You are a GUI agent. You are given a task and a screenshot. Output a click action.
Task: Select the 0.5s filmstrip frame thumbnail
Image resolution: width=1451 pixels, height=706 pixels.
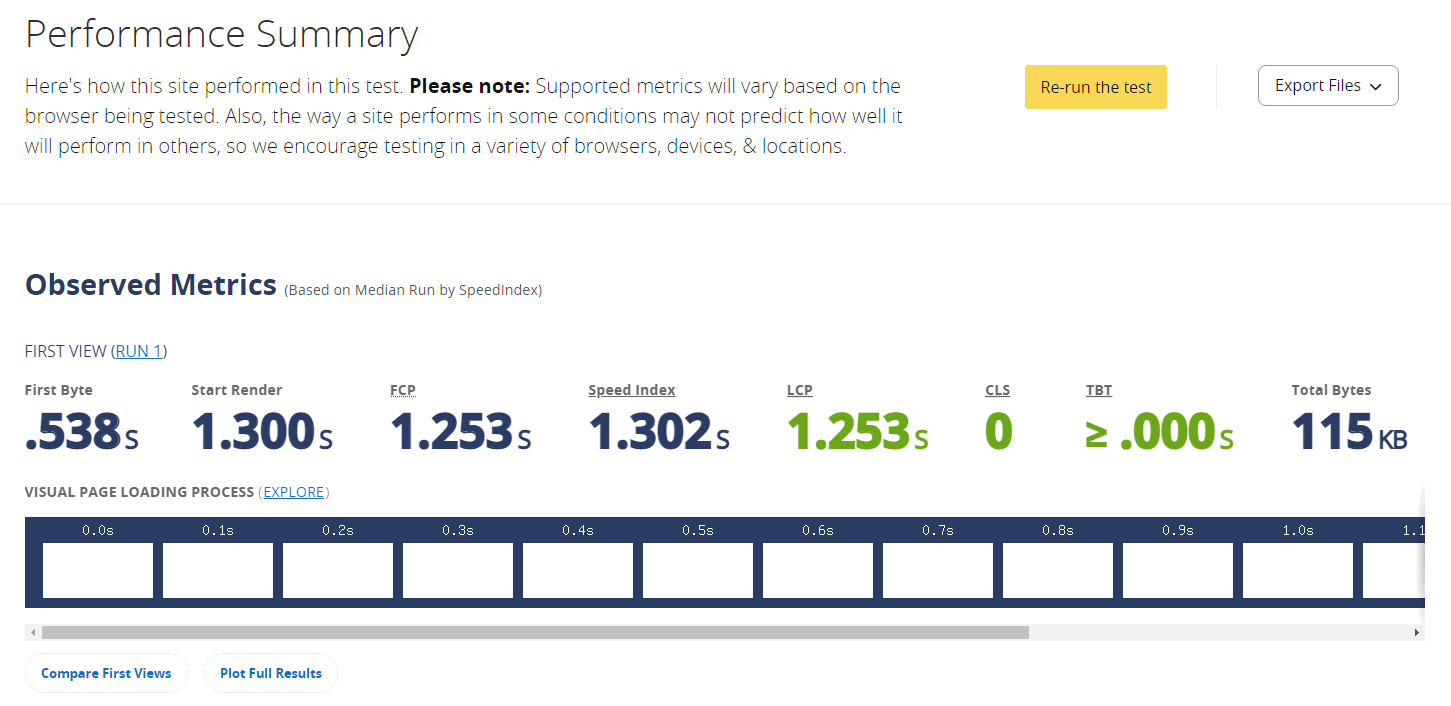coord(698,570)
